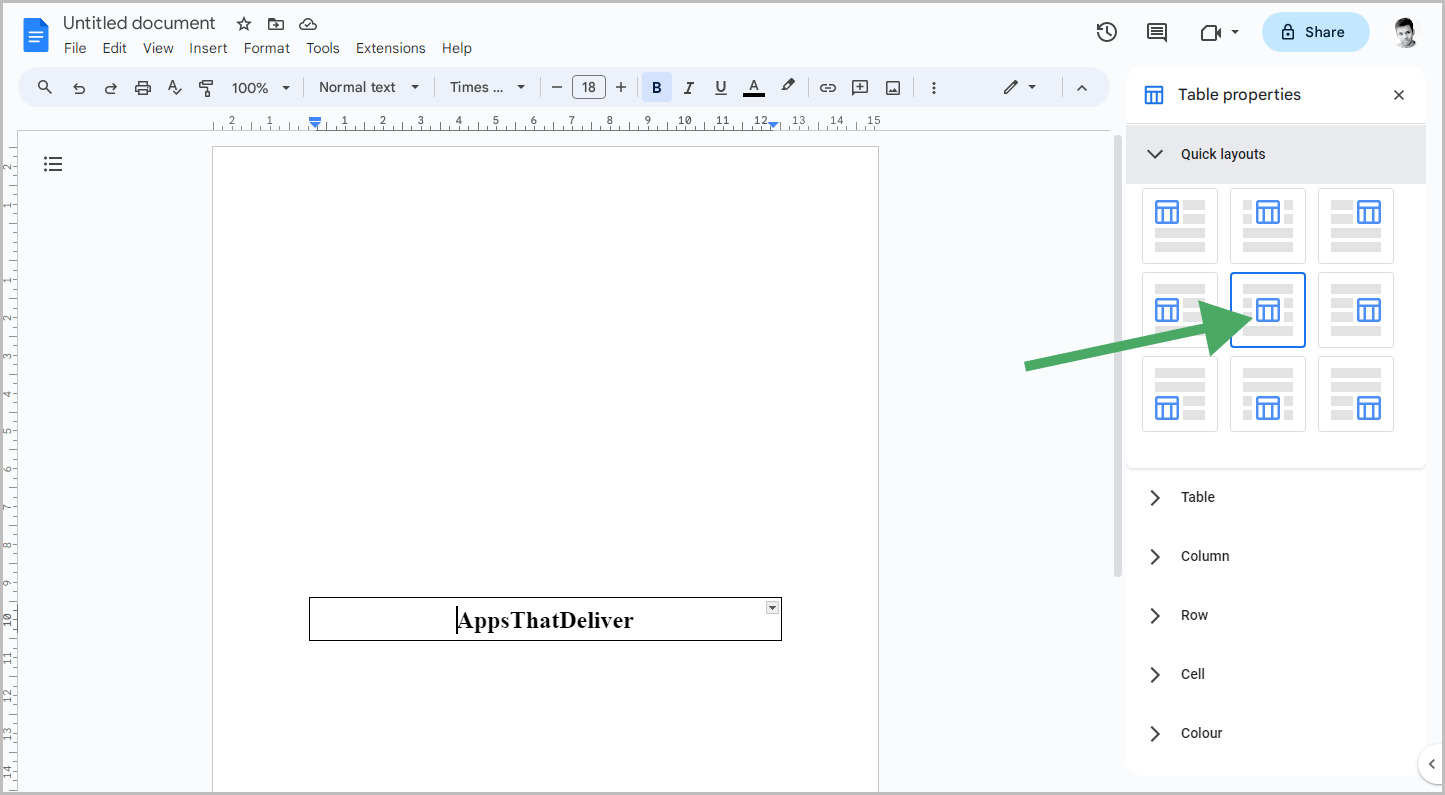Open the font family dropdown
The height and width of the screenshot is (795, 1445).
pos(487,87)
